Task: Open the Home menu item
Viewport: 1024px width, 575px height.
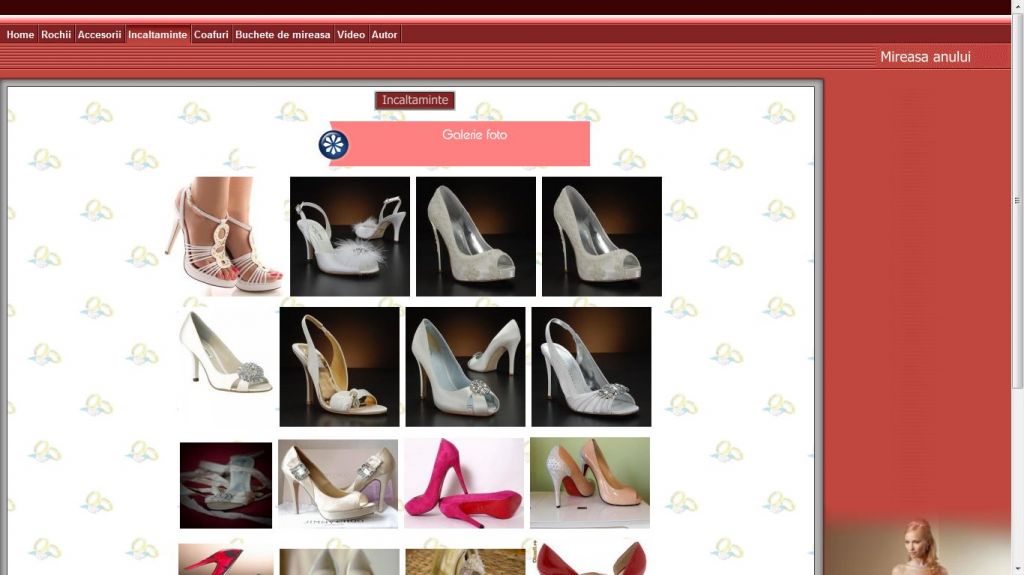Action: coord(20,35)
